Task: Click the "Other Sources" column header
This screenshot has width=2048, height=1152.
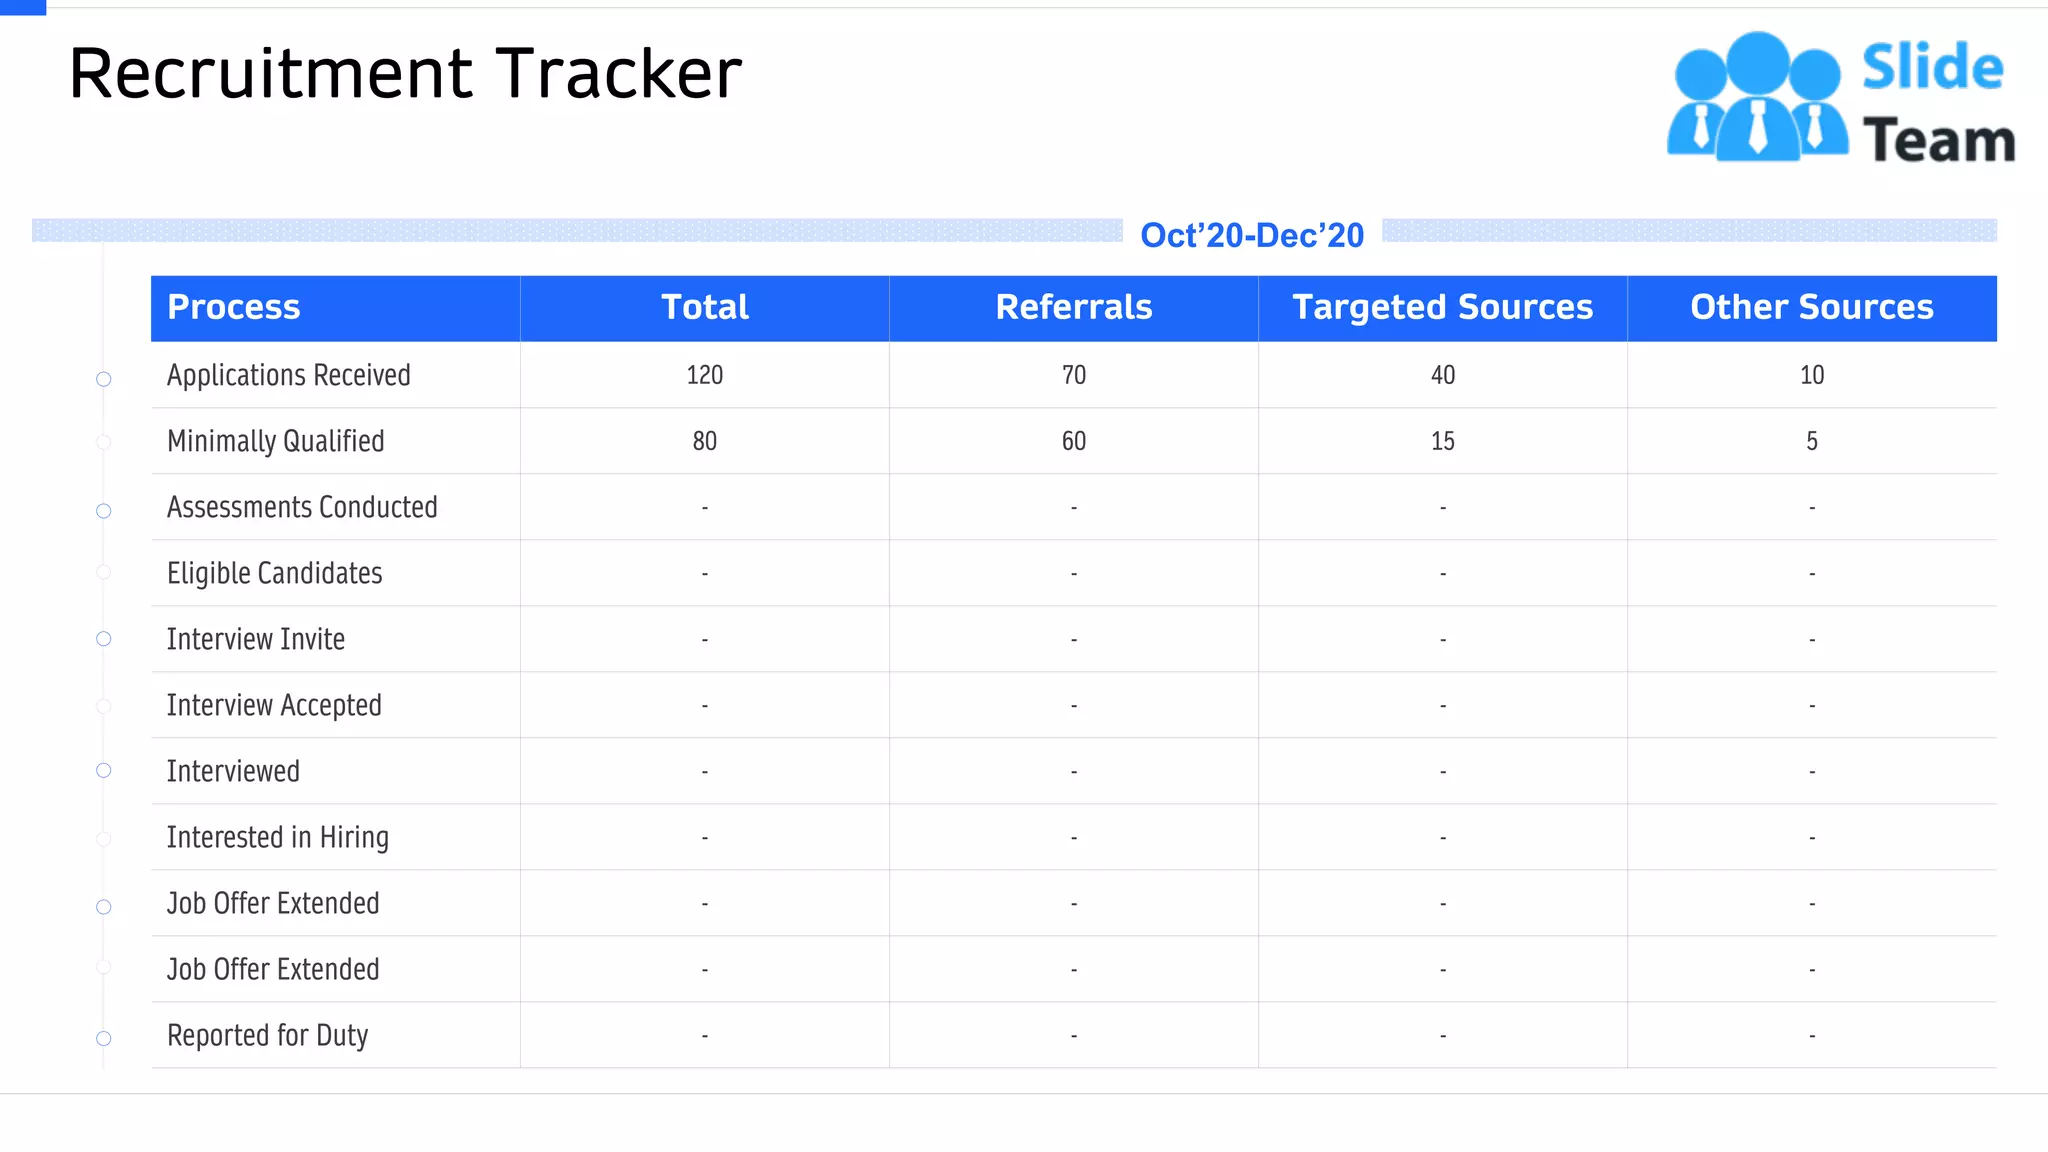Action: 1812,307
